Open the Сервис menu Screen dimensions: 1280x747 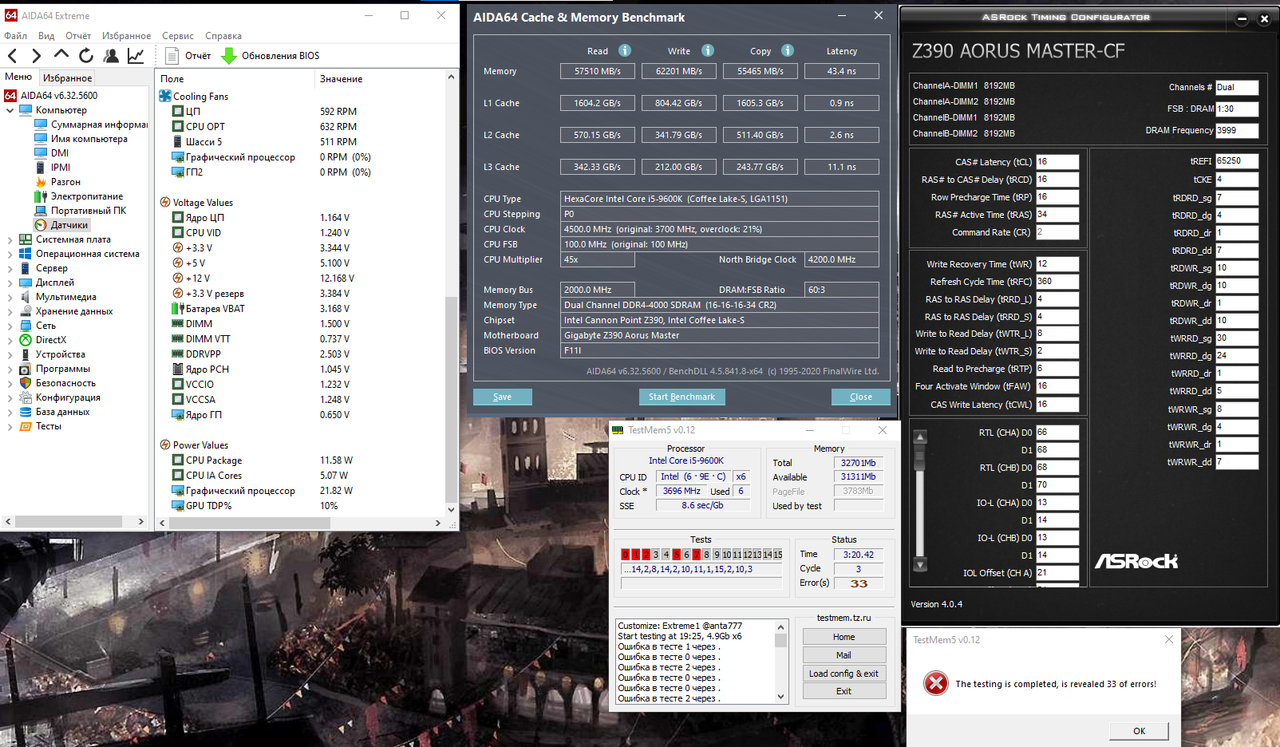pyautogui.click(x=178, y=35)
